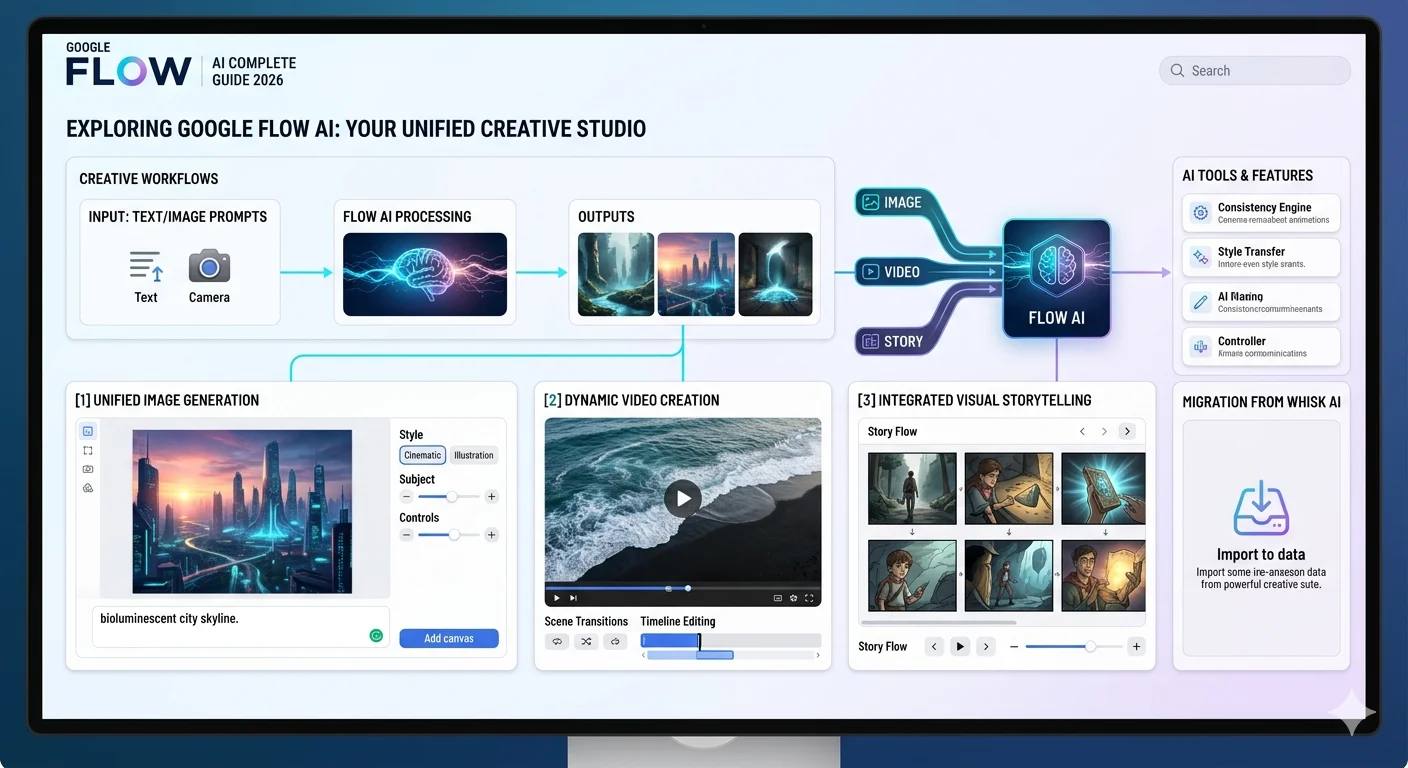Click the Search input field
1408x768 pixels.
pyautogui.click(x=1255, y=71)
